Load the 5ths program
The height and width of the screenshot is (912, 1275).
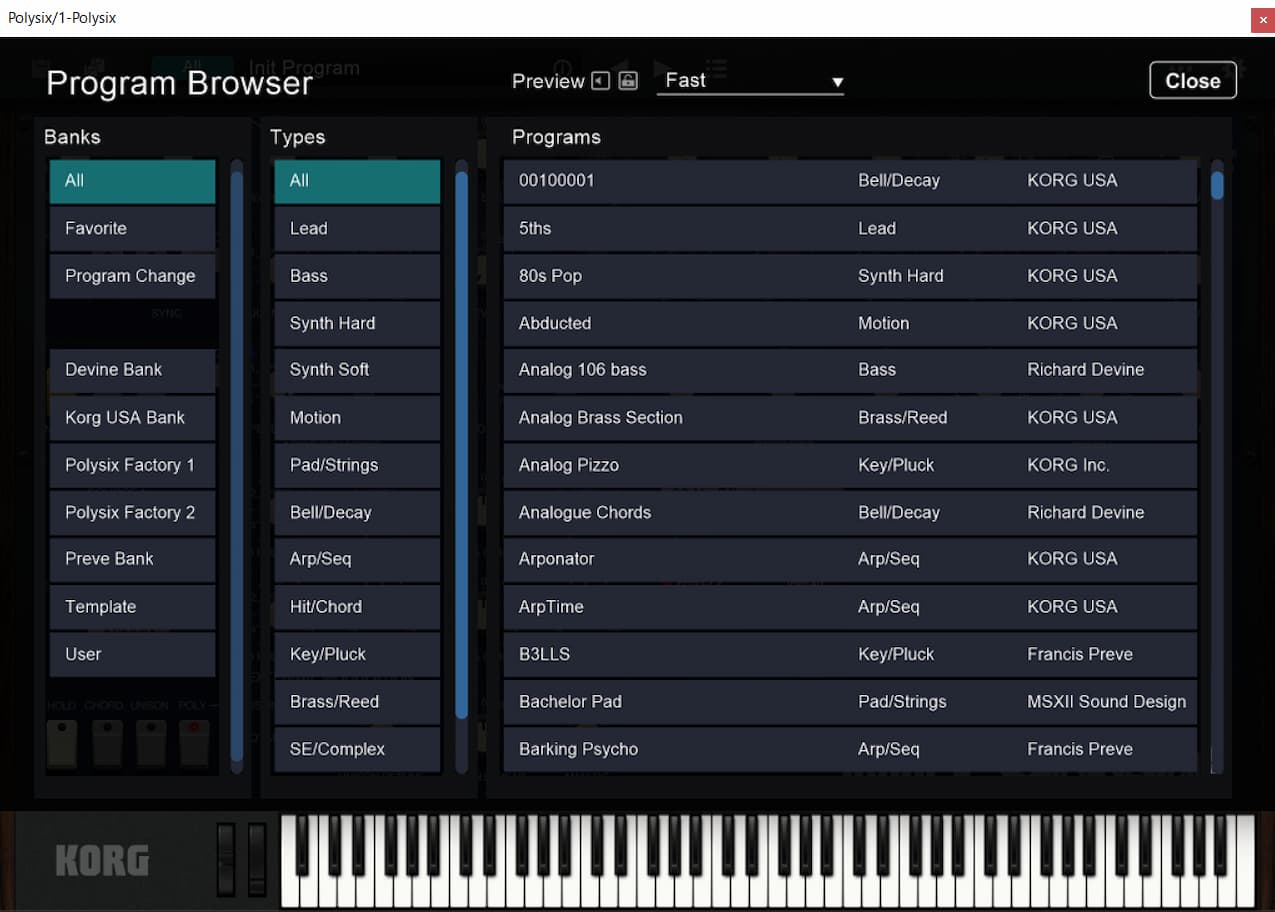pos(851,228)
